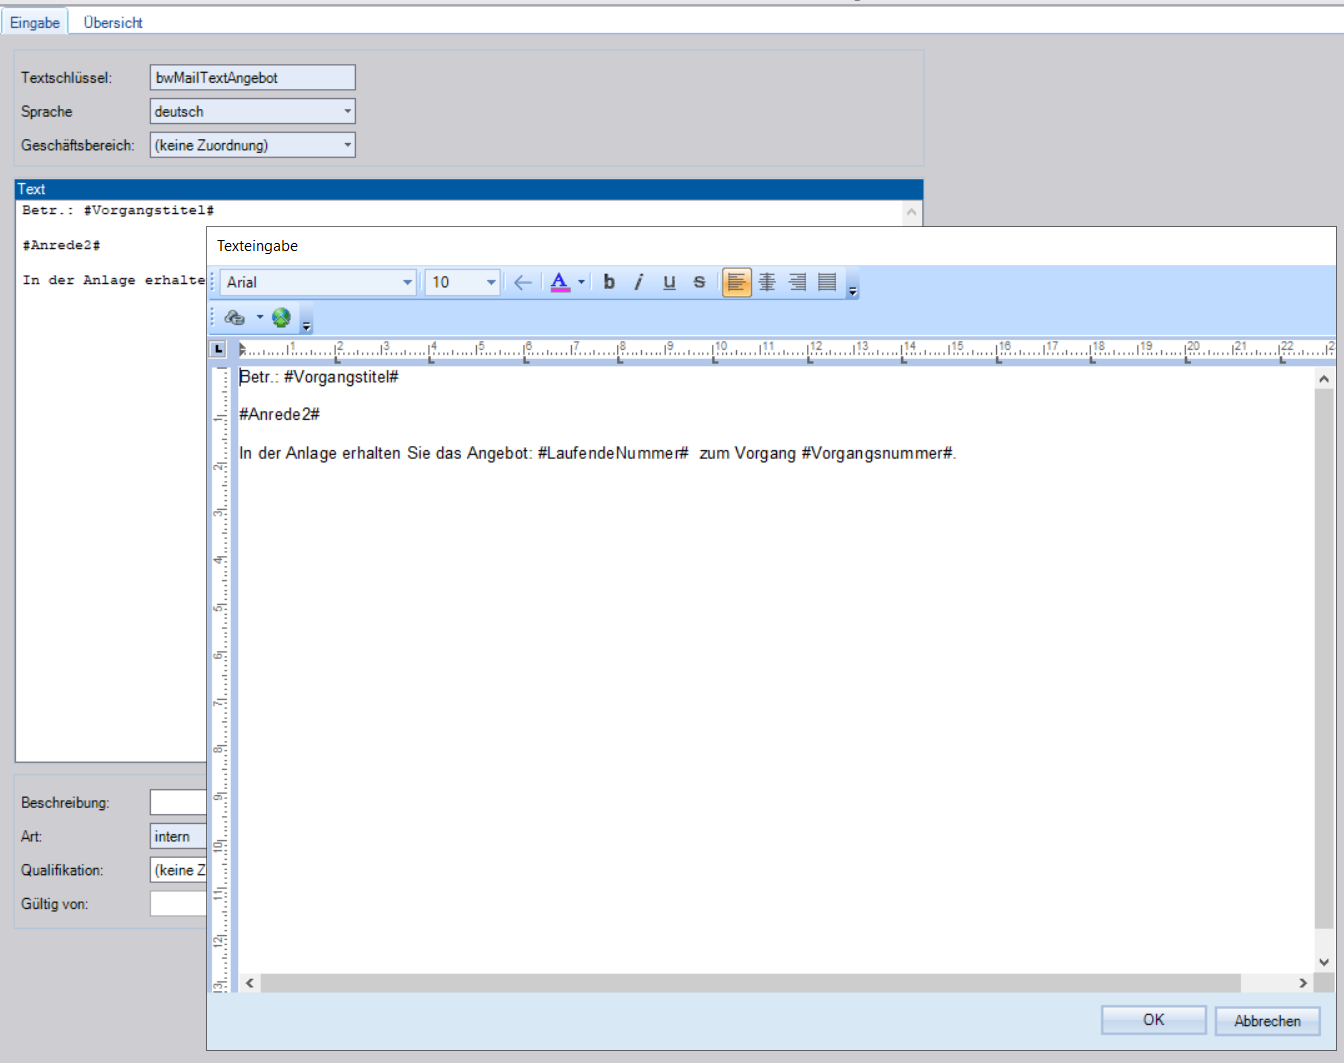Confirm with the OK button
The width and height of the screenshot is (1344, 1063).
pos(1153,1020)
